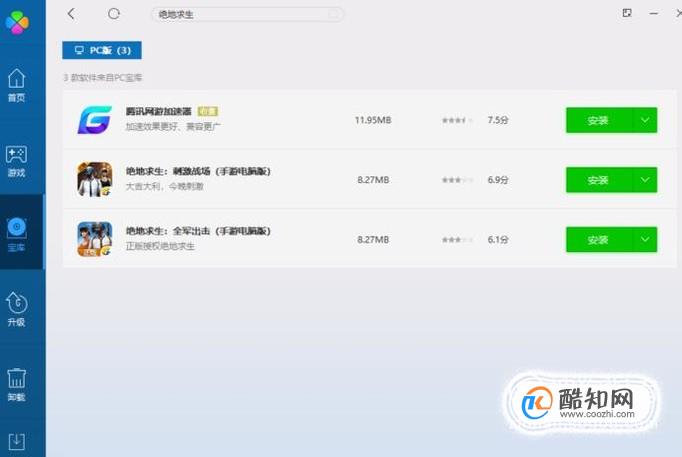Refresh the search results page
The image size is (682, 457).
114,14
